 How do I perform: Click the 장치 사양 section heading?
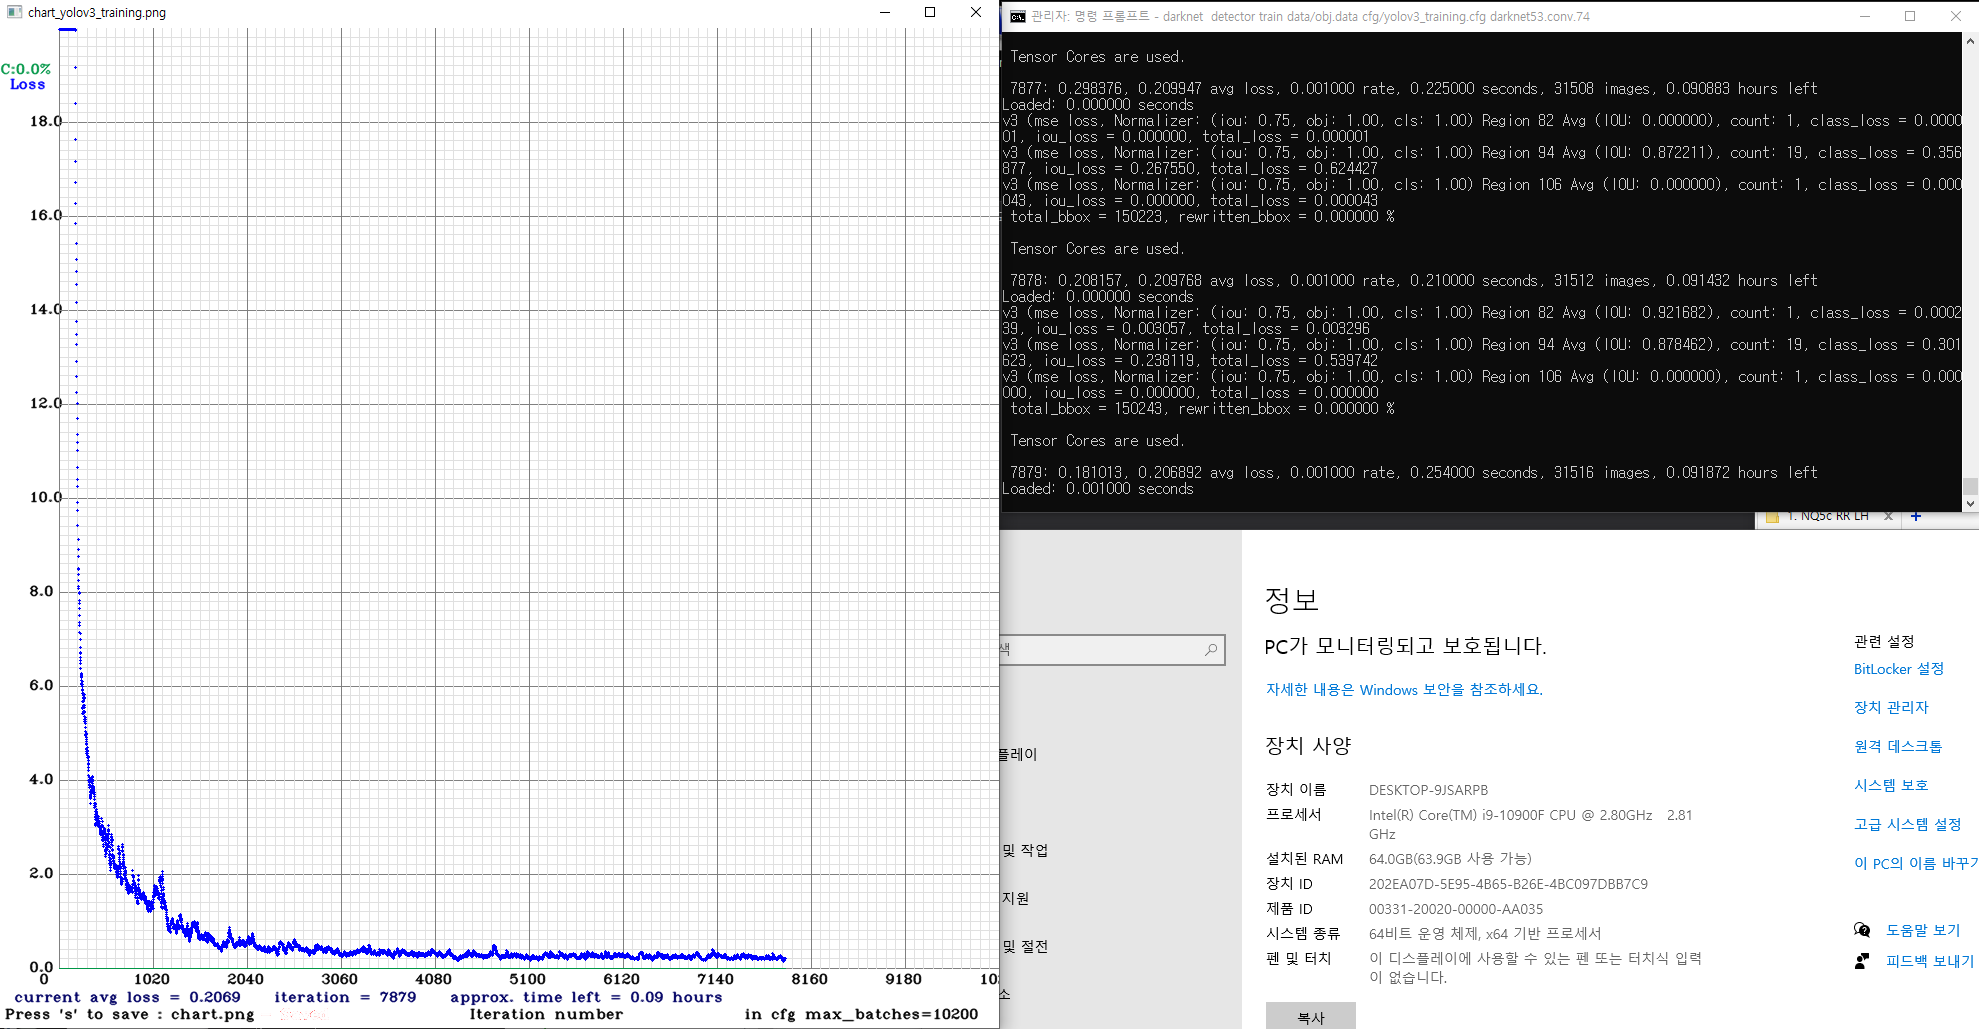pos(1308,746)
